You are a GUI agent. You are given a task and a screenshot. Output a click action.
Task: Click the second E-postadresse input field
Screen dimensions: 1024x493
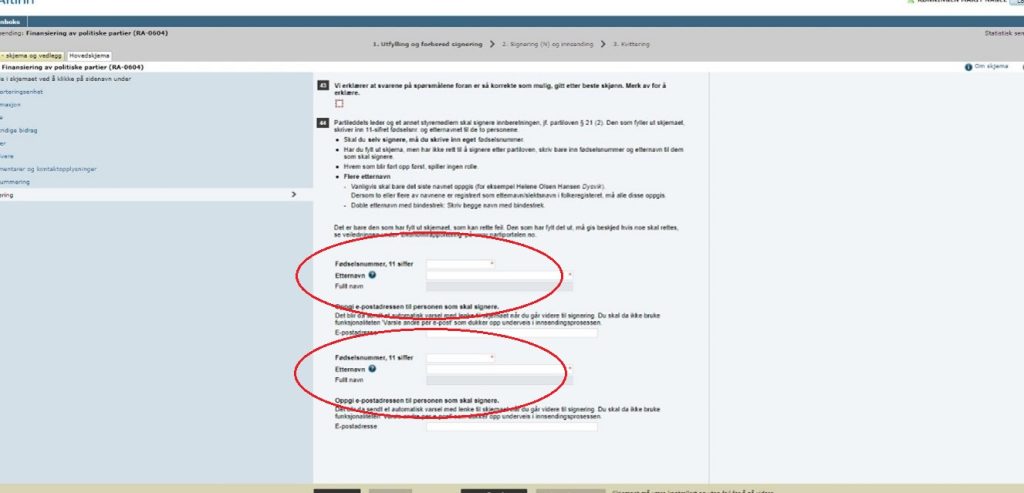coord(511,427)
